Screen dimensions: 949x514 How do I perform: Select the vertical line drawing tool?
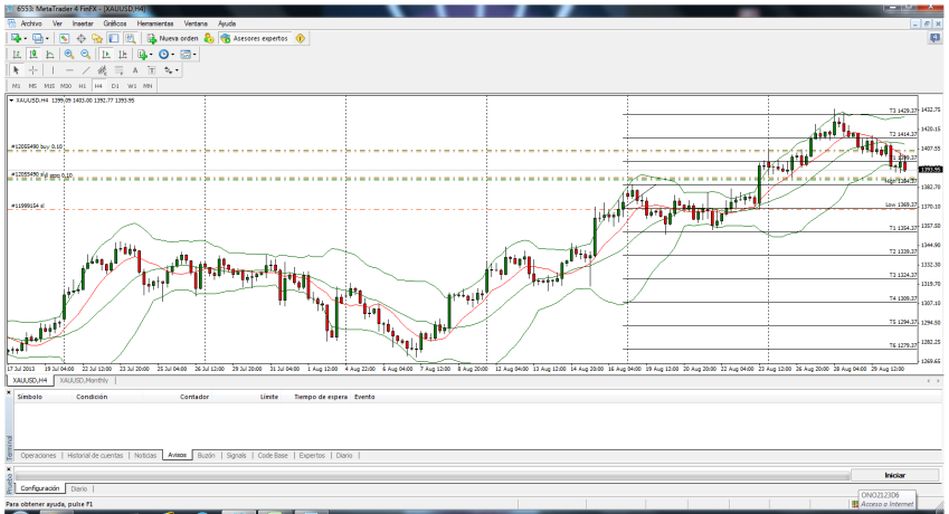[51, 70]
